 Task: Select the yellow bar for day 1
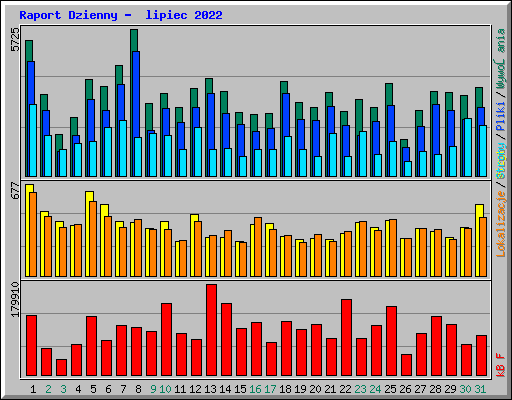tap(28, 230)
